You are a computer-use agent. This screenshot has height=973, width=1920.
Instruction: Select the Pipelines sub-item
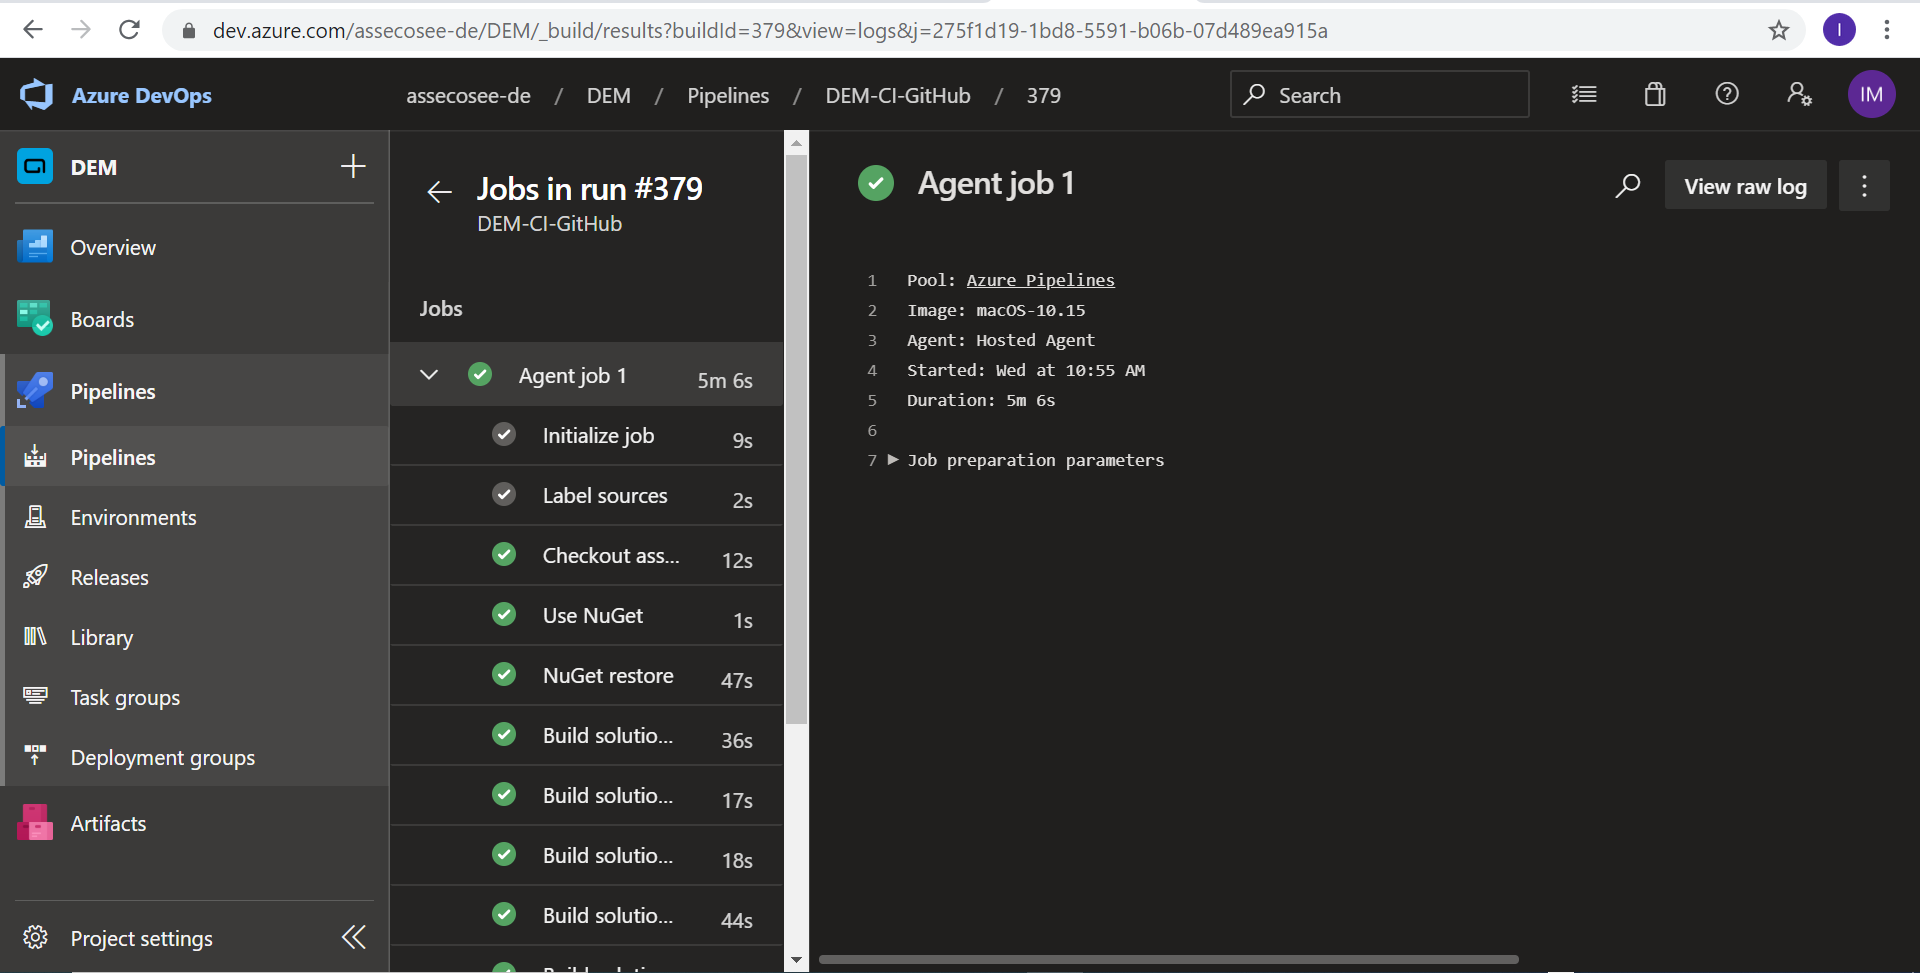coord(195,457)
